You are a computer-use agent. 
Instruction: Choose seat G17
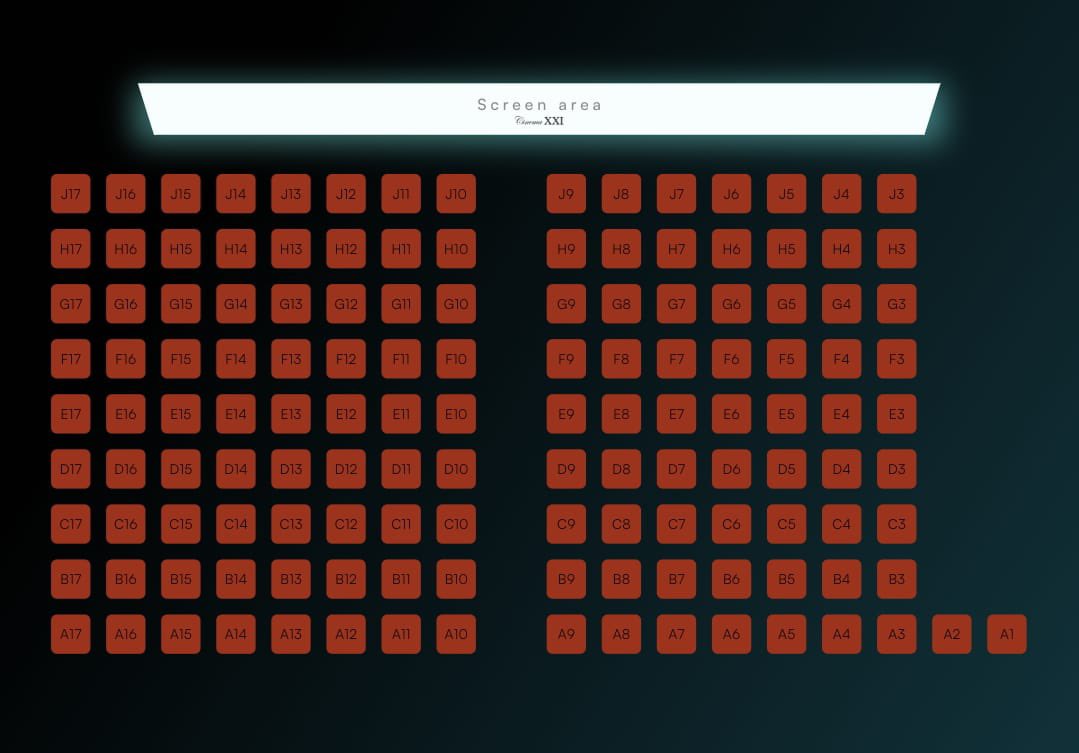click(71, 304)
